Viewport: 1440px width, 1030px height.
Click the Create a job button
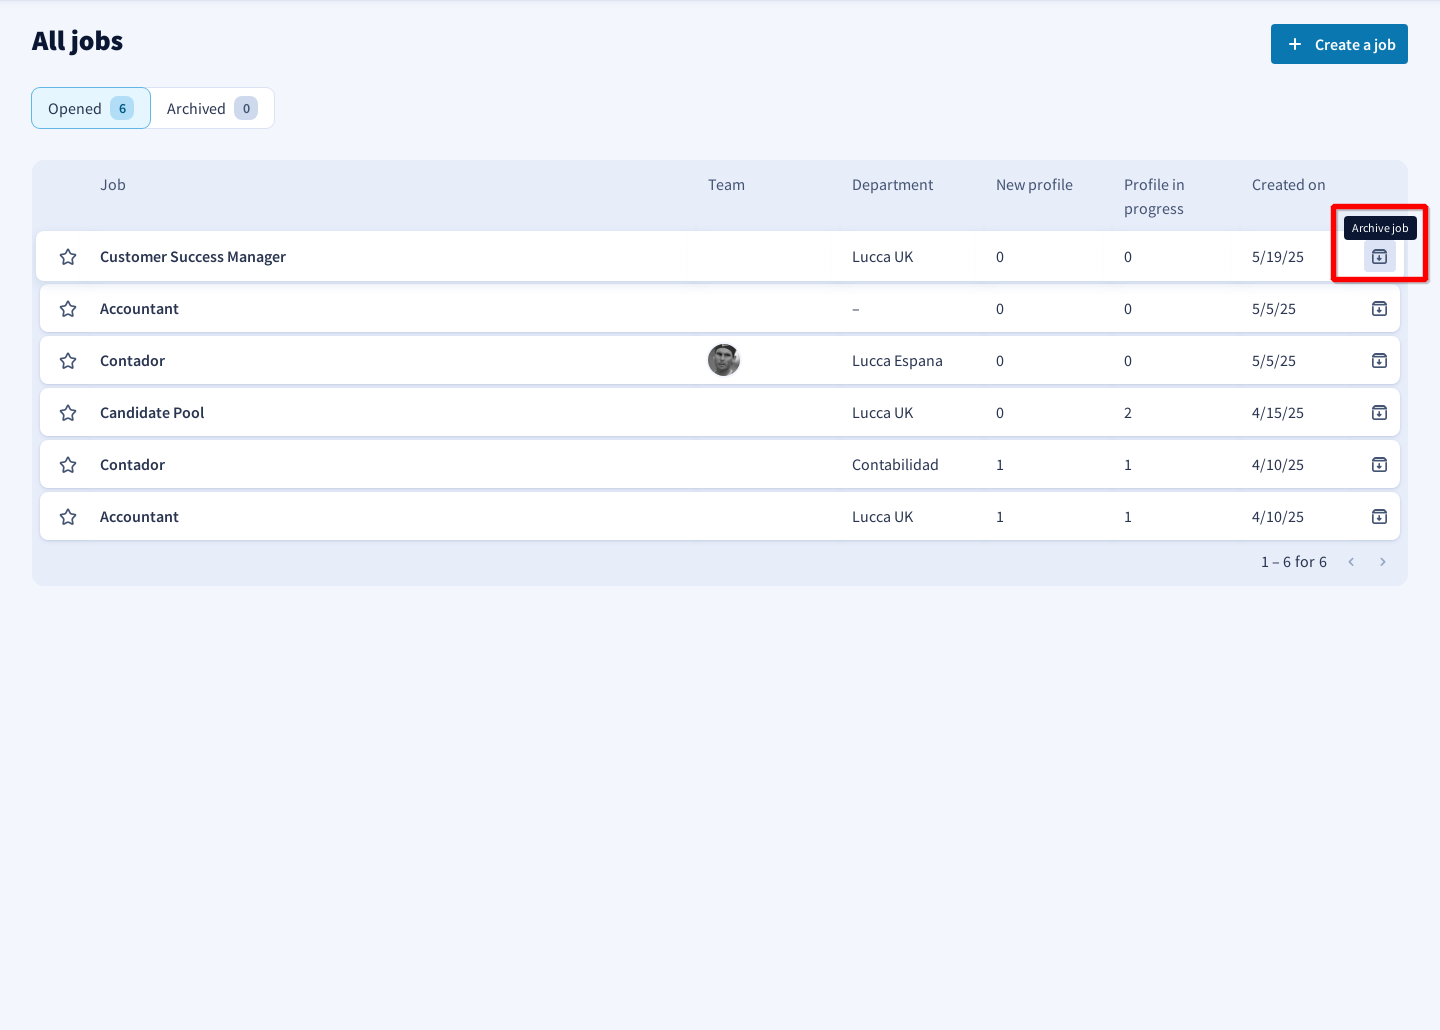coord(1339,44)
